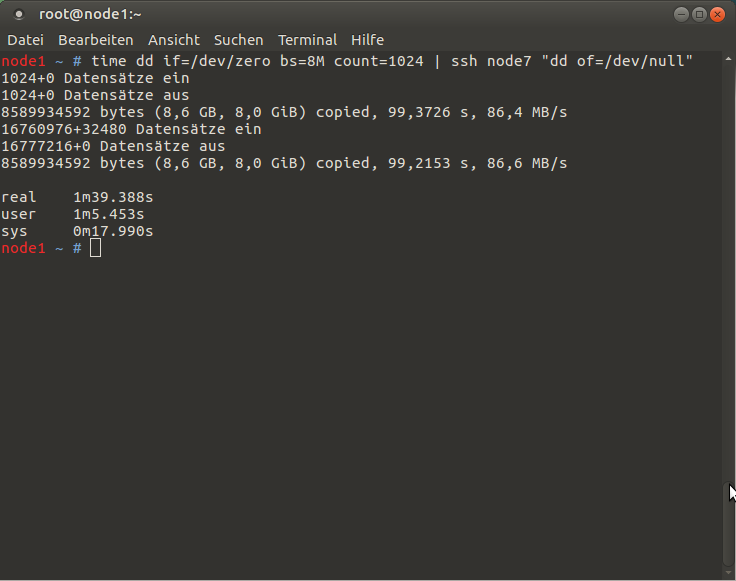Open the Terminal menu
Image resolution: width=736 pixels, height=581 pixels.
307,40
